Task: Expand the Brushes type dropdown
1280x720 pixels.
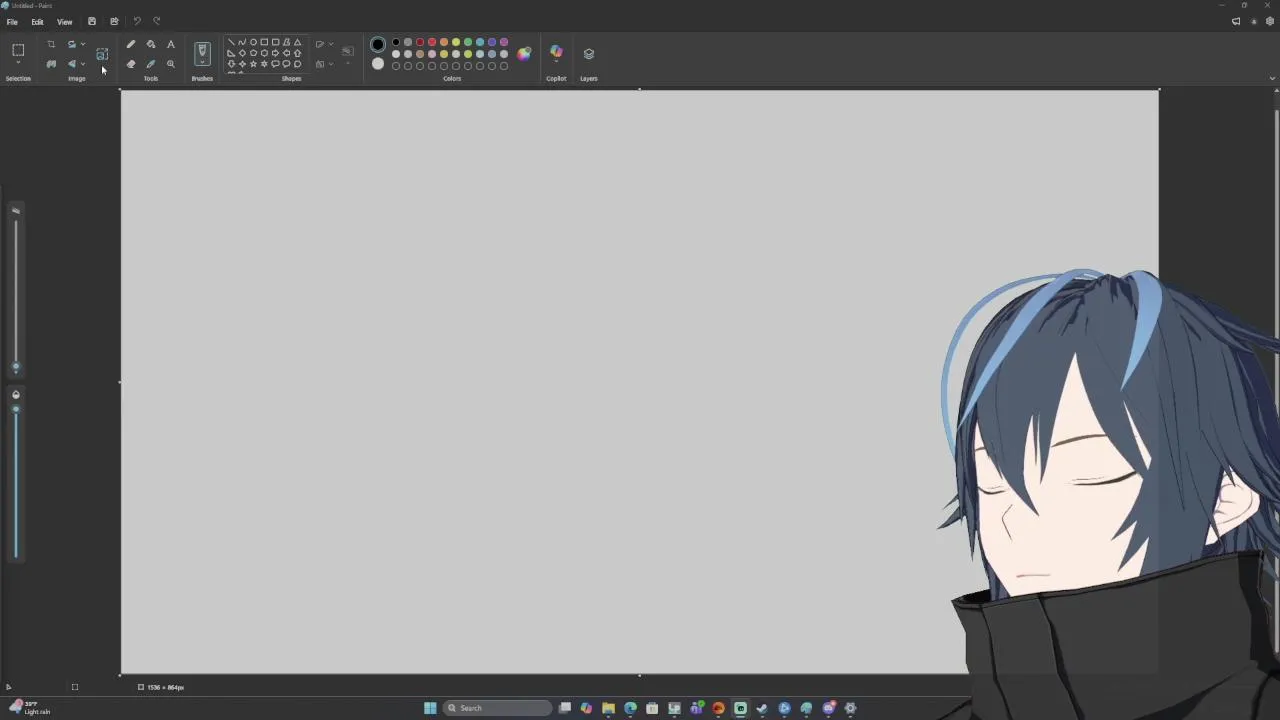Action: pos(202,64)
